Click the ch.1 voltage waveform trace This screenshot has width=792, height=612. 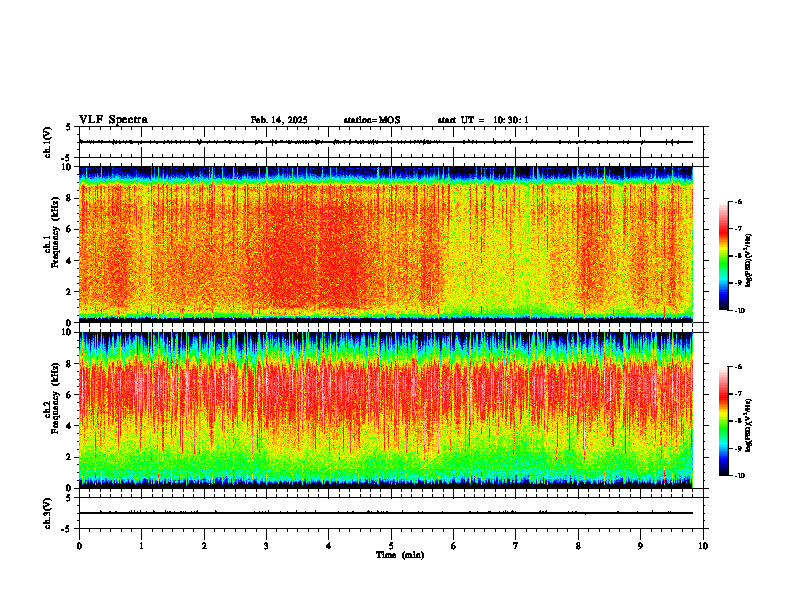coord(386,142)
